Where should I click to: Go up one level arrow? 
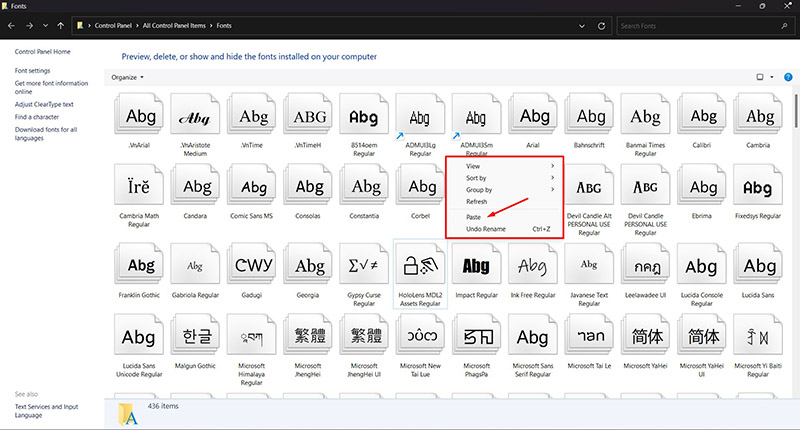61,26
